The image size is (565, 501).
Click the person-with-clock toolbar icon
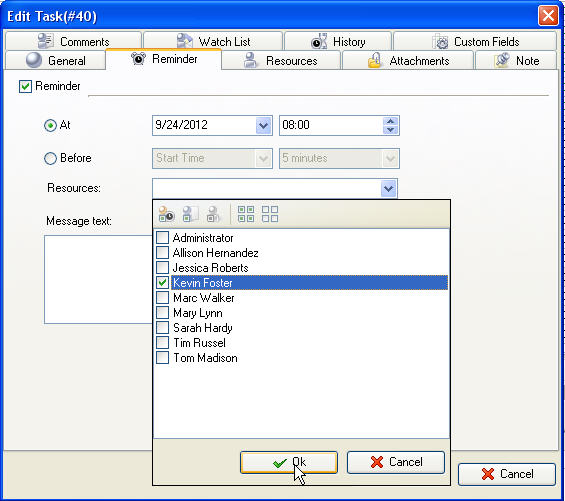click(x=166, y=214)
